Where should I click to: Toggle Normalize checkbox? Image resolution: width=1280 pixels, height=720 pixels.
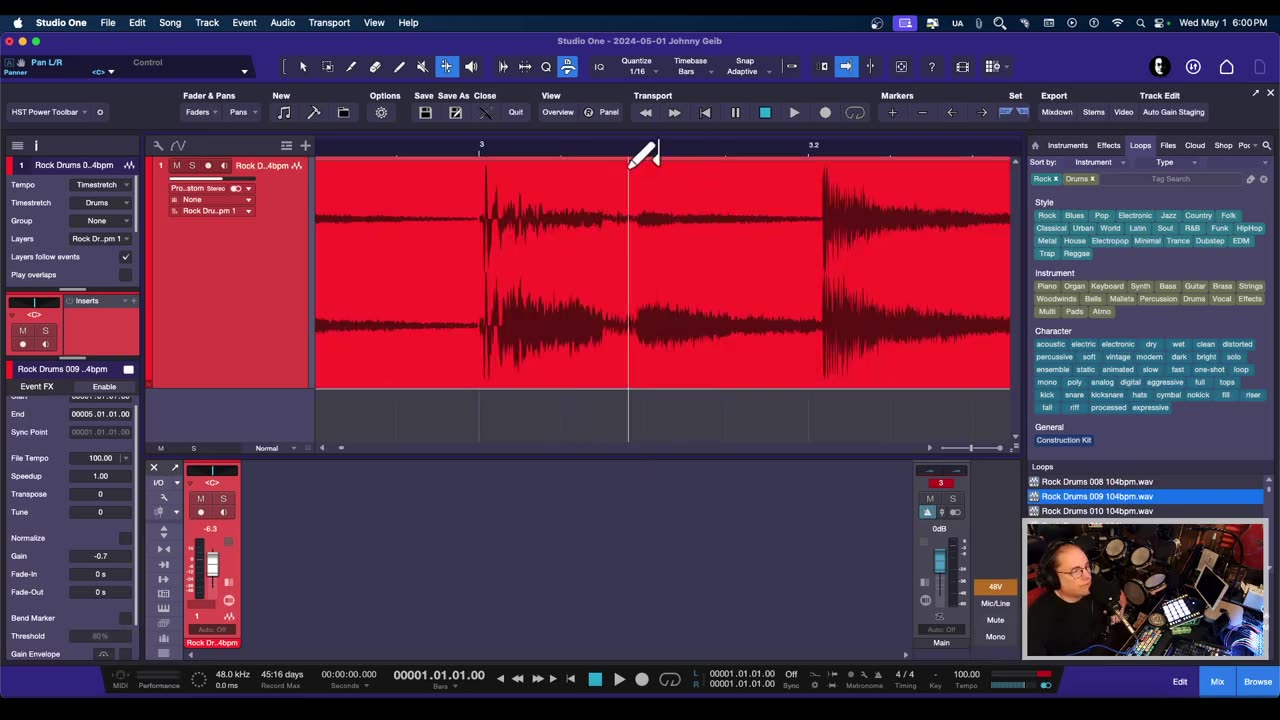125,538
